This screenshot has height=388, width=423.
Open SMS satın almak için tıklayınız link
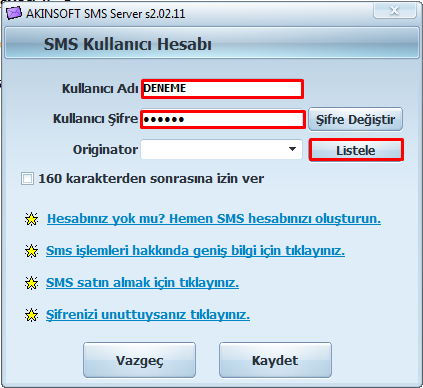(x=142, y=283)
